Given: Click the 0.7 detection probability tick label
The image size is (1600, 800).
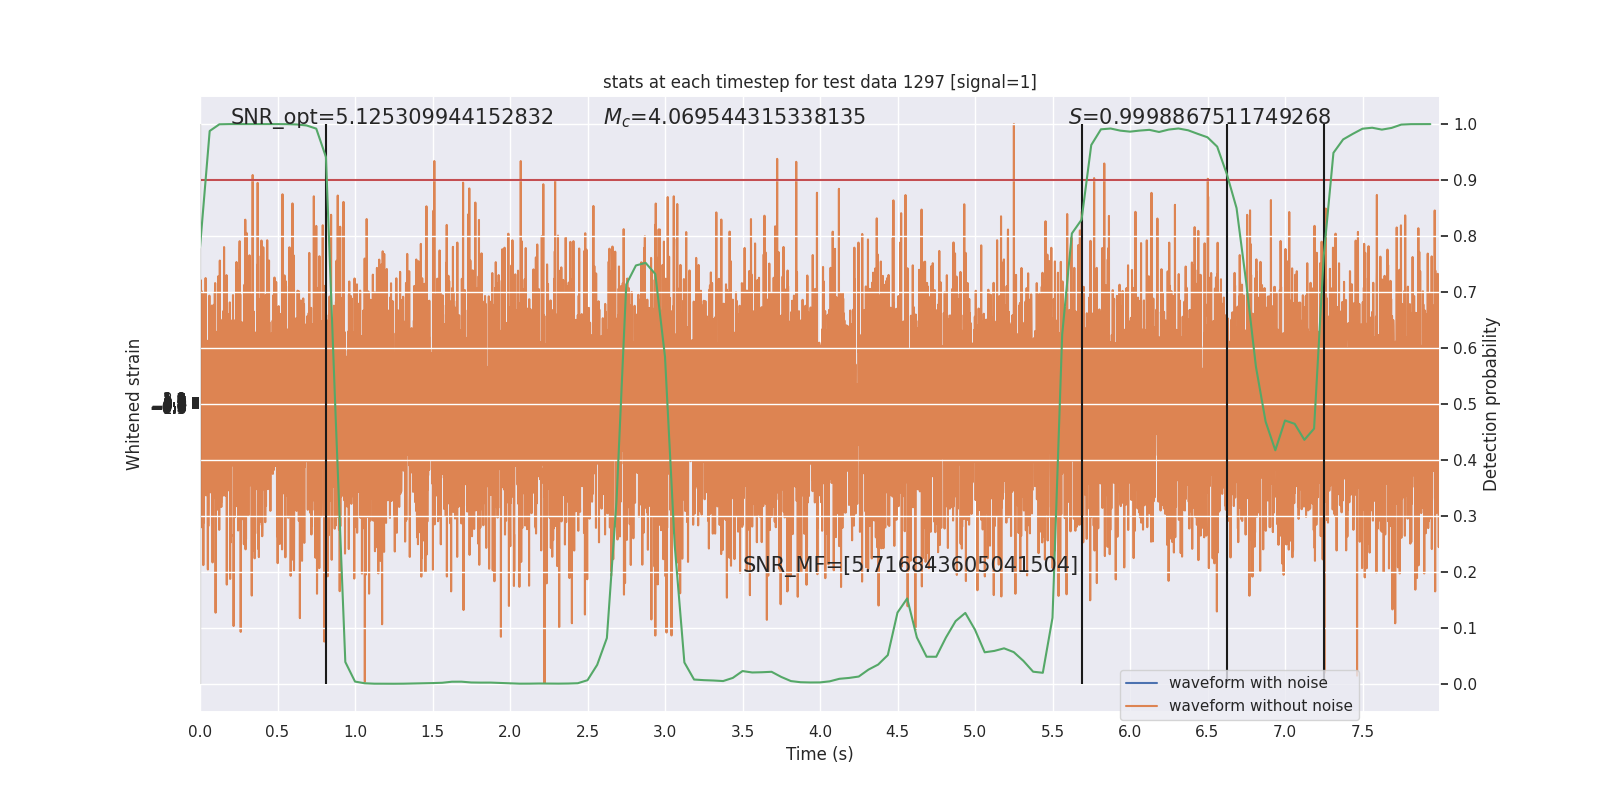Looking at the screenshot, I should point(1465,293).
